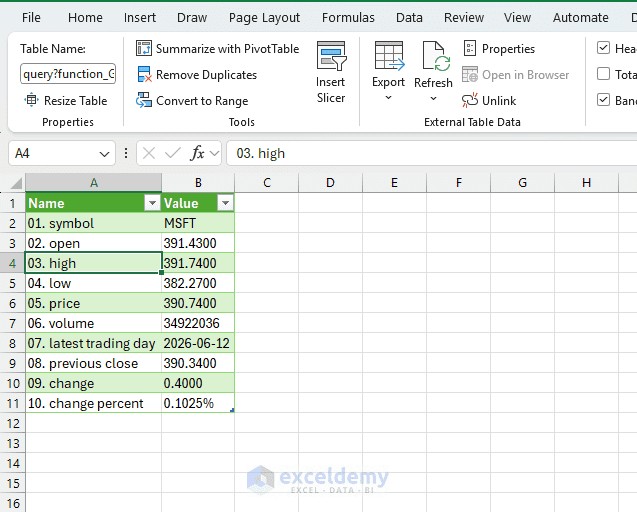
Task: Open the File tab
Action: (x=31, y=18)
